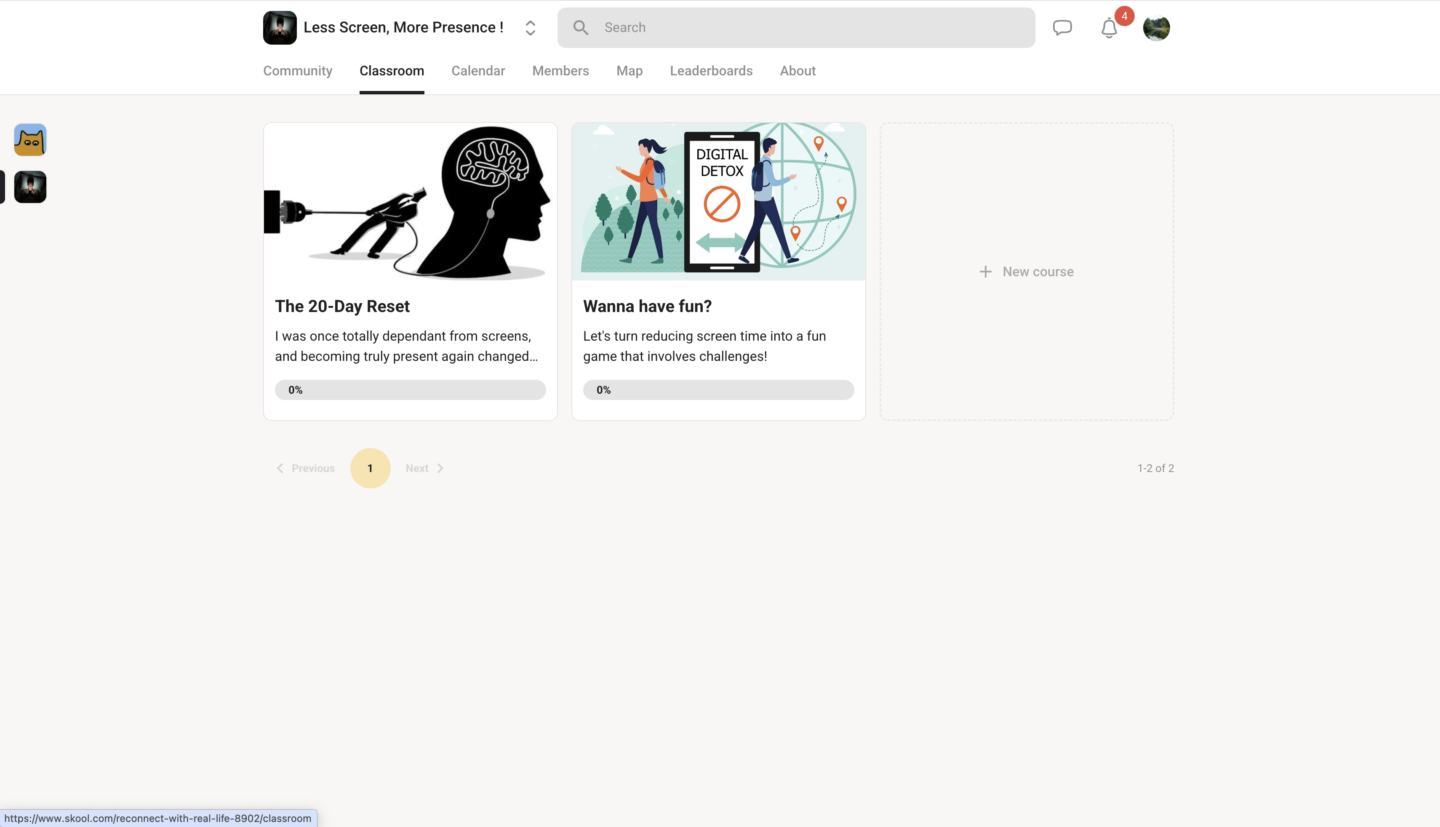
Task: Switch to the cat avatar community in sidebar
Action: pyautogui.click(x=30, y=140)
